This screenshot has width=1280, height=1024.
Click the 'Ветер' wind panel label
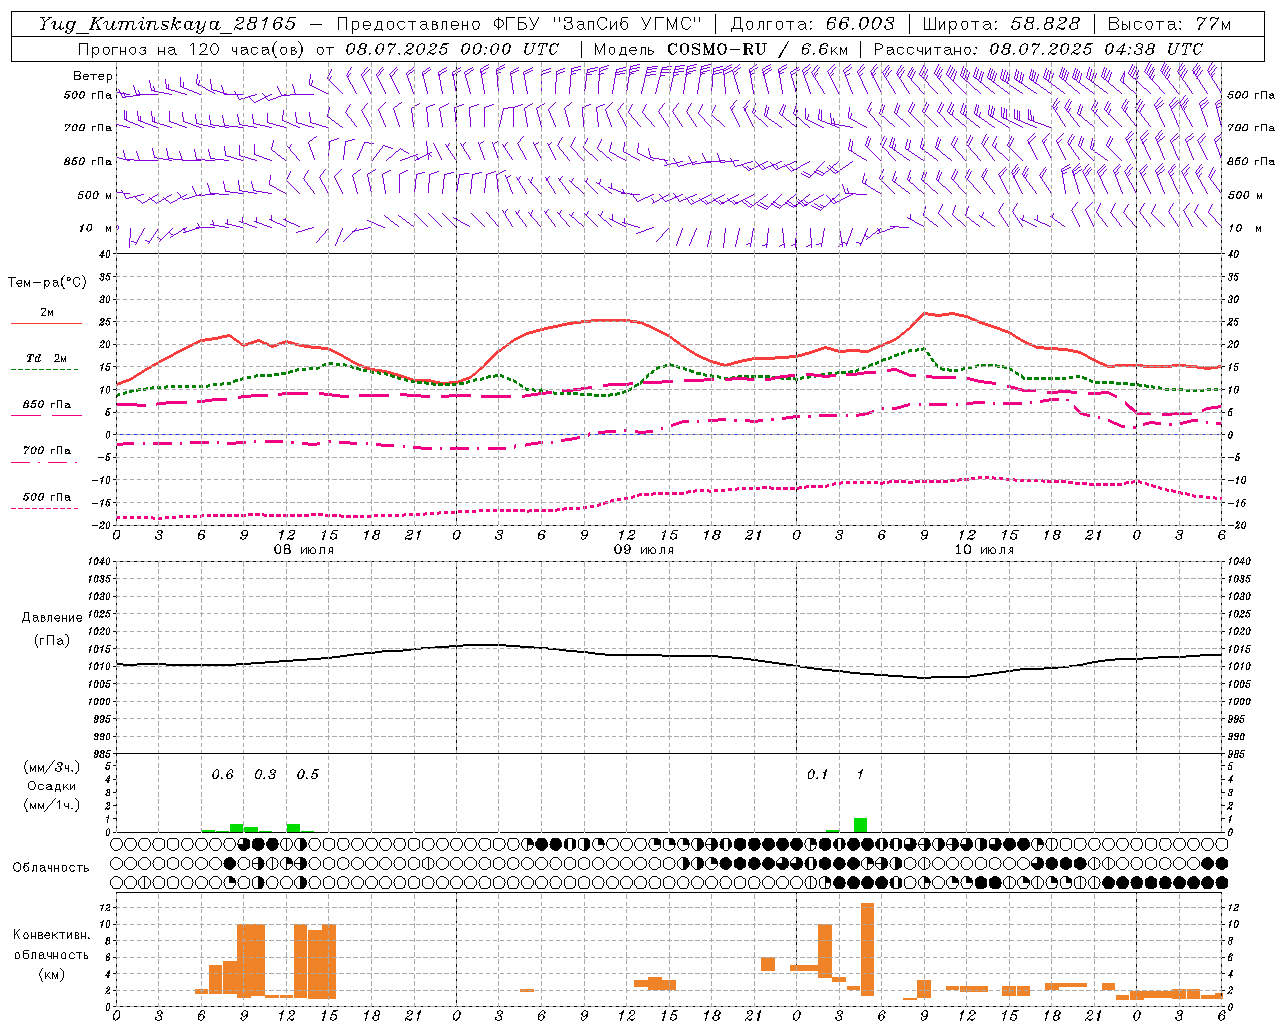click(93, 76)
